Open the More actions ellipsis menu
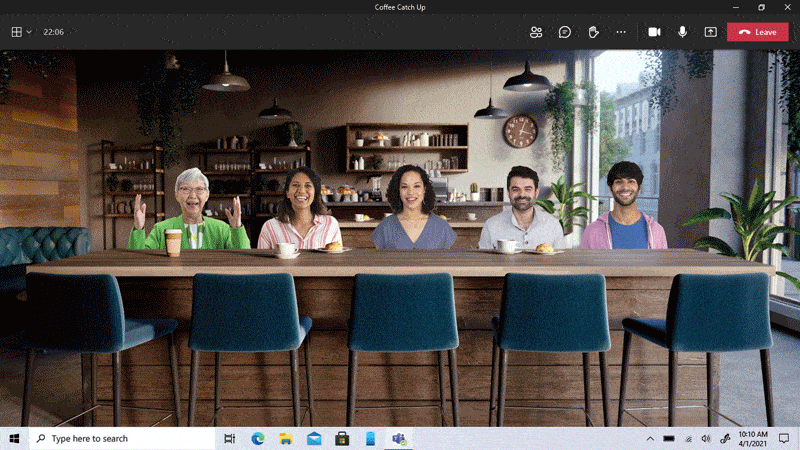Image resolution: width=800 pixels, height=450 pixels. pos(621,32)
